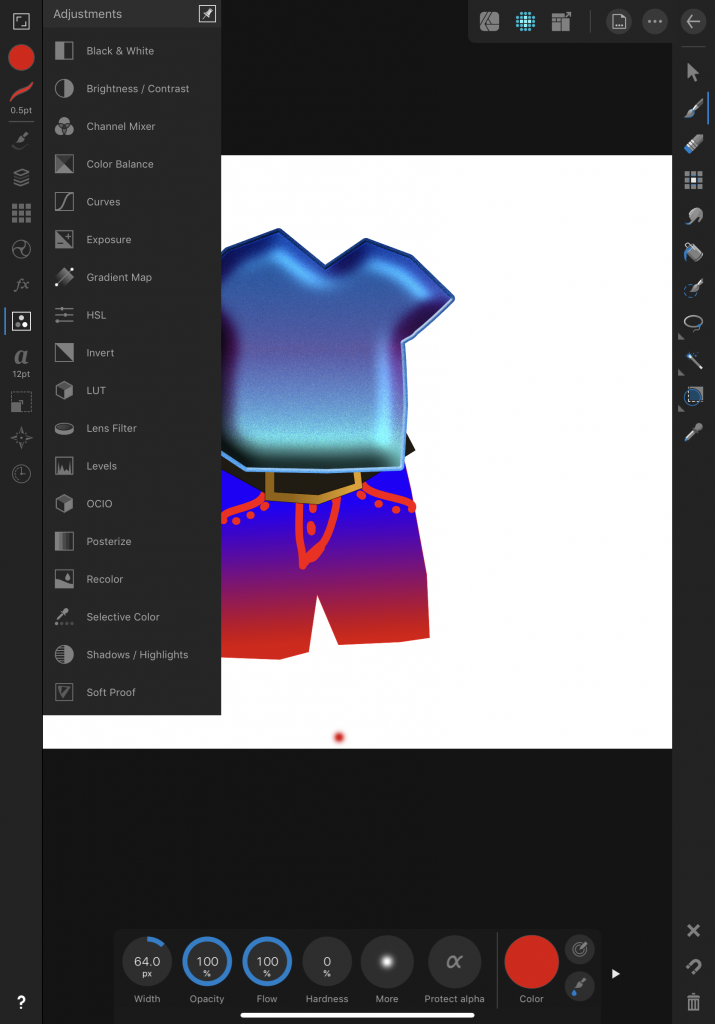This screenshot has width=715, height=1024.
Task: Select the Move tool arrow
Action: click(x=693, y=72)
